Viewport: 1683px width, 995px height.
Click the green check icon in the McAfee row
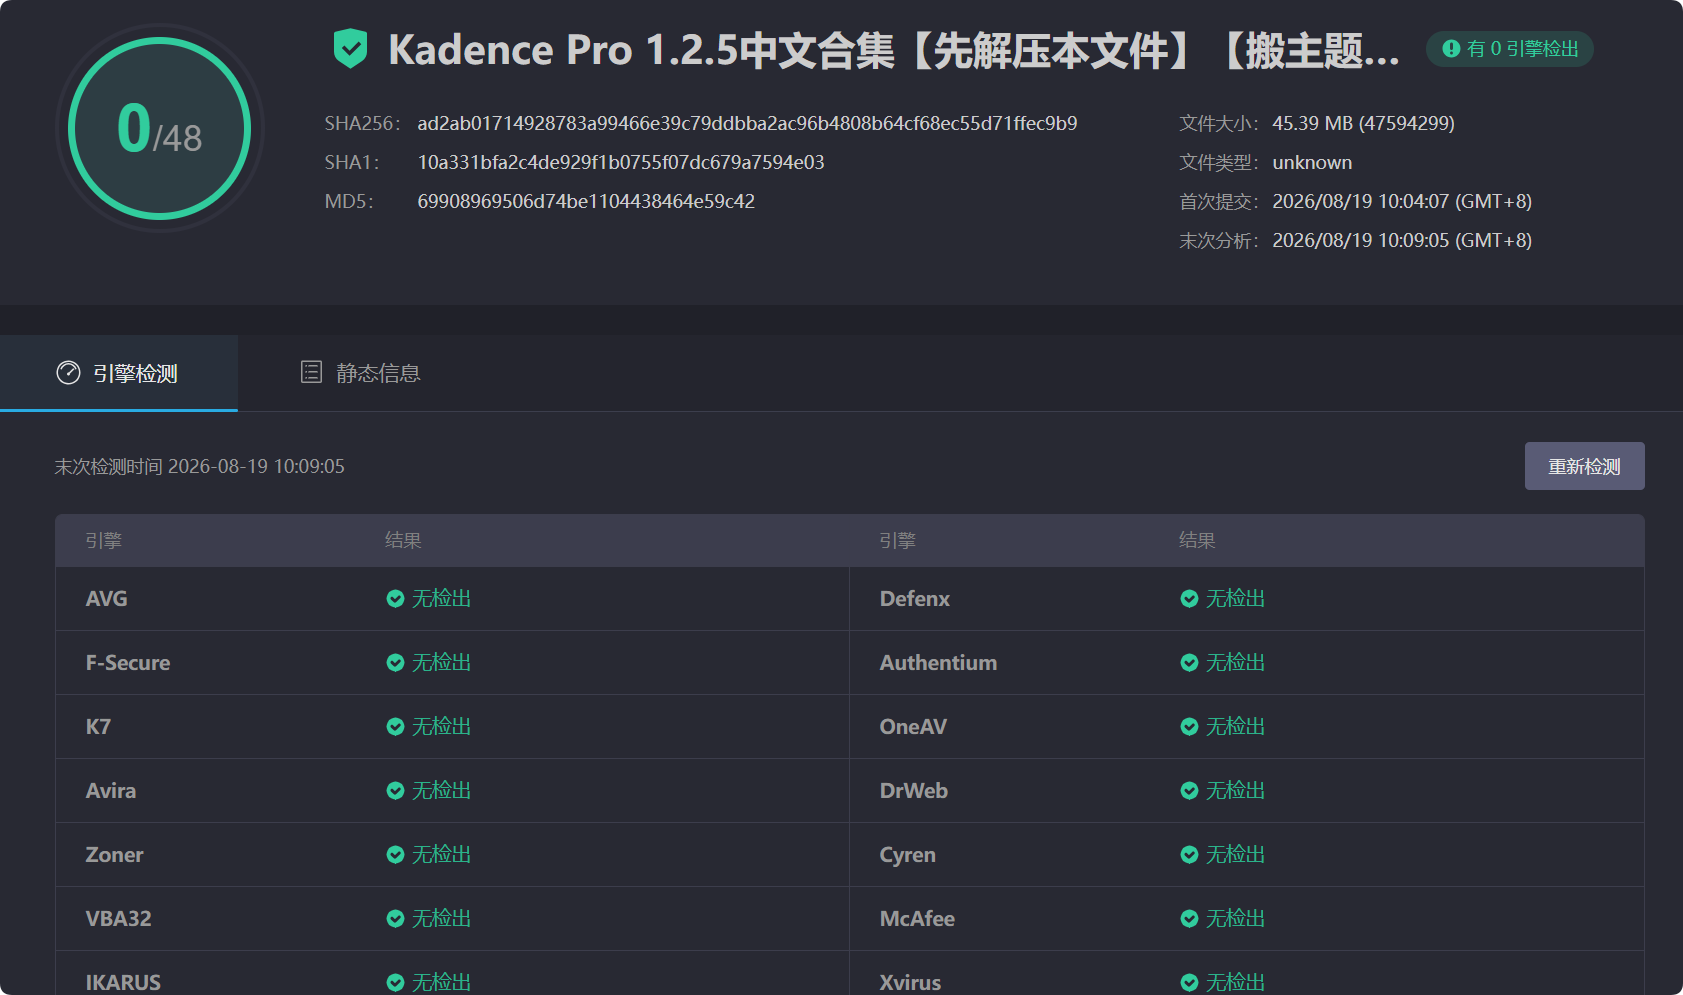(1189, 919)
